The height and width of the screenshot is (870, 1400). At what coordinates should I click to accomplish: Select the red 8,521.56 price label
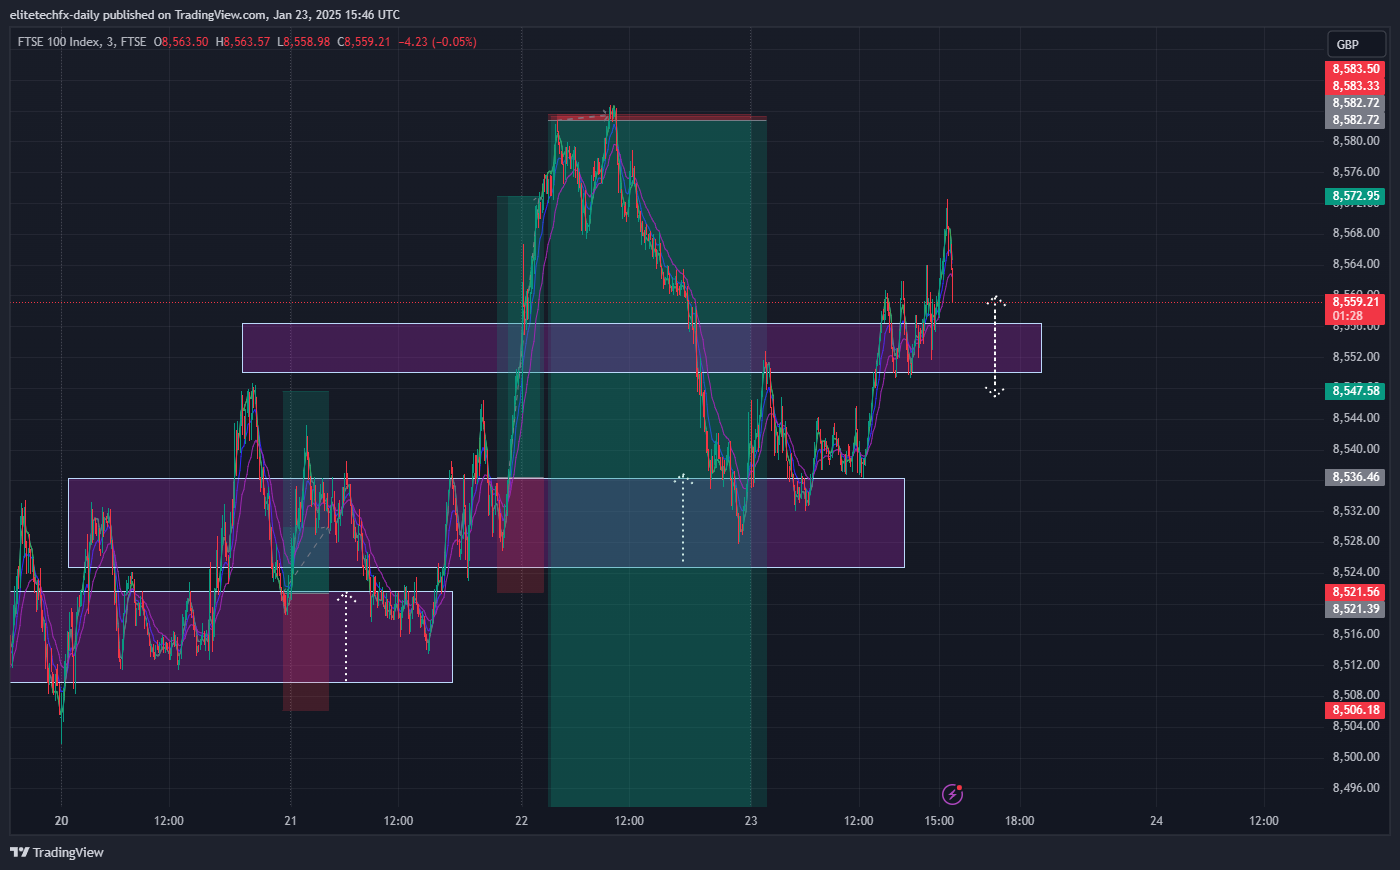[1355, 592]
